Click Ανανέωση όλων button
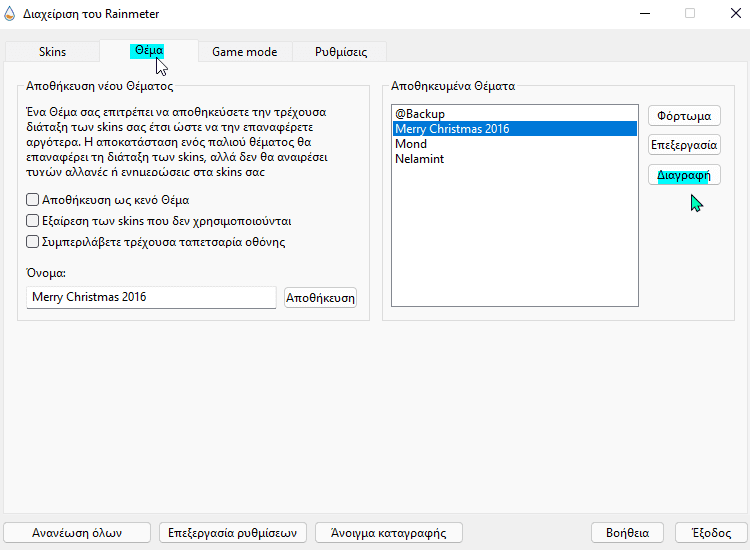750x550 pixels. pyautogui.click(x=77, y=533)
